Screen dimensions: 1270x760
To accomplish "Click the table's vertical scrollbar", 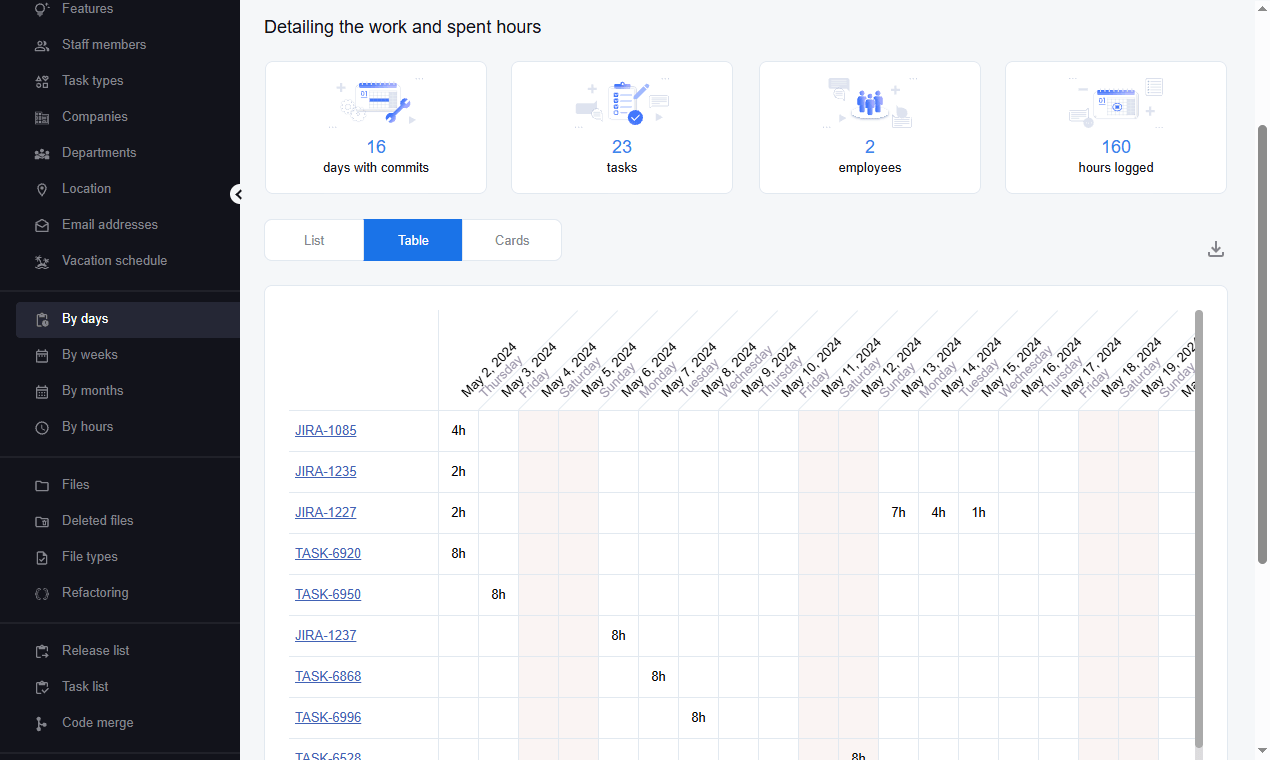I will pos(1199,527).
